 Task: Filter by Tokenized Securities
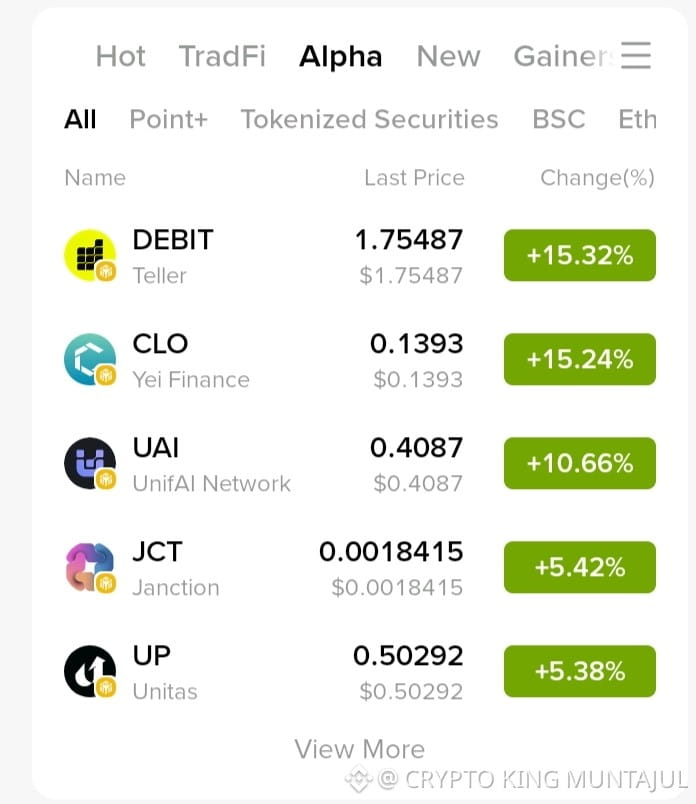(370, 119)
